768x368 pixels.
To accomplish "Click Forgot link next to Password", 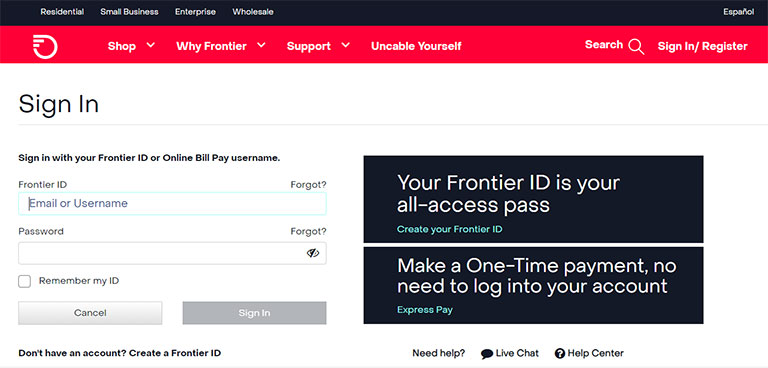I will click(x=308, y=231).
